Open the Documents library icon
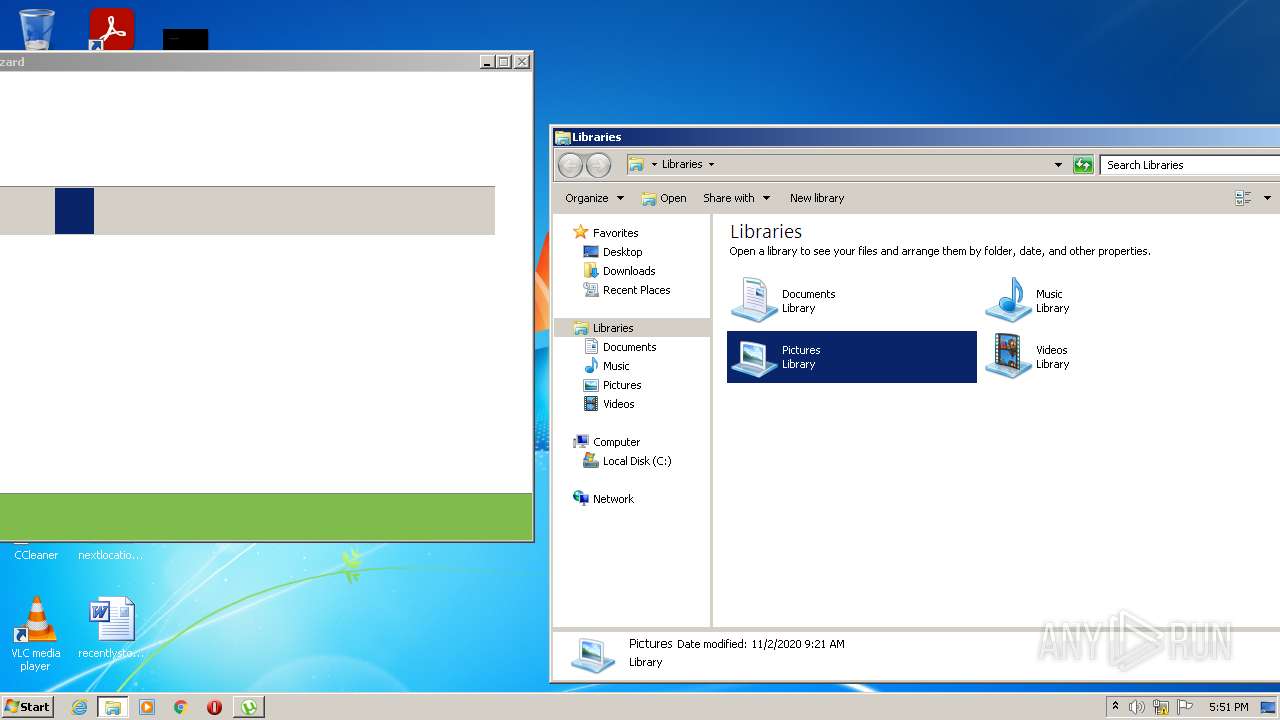1280x720 pixels. (x=754, y=300)
